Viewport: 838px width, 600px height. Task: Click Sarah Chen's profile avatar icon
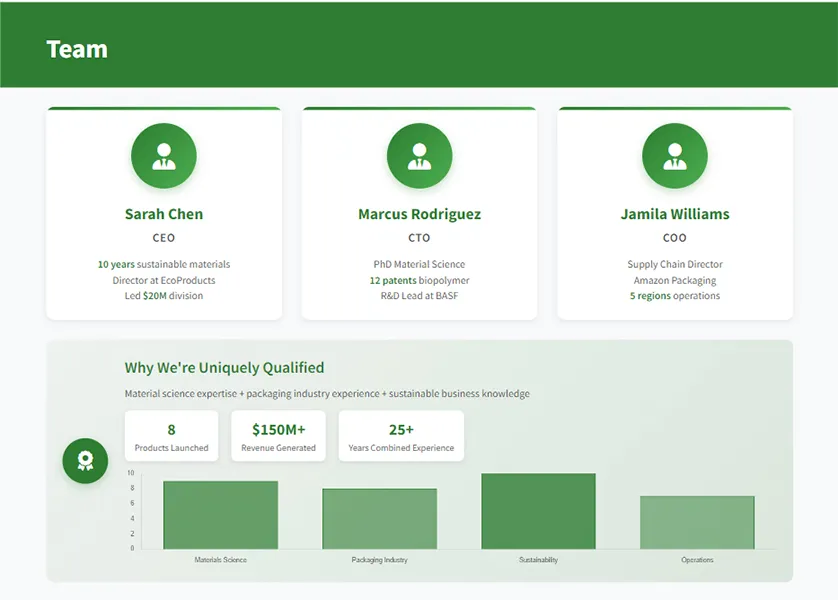pyautogui.click(x=164, y=156)
